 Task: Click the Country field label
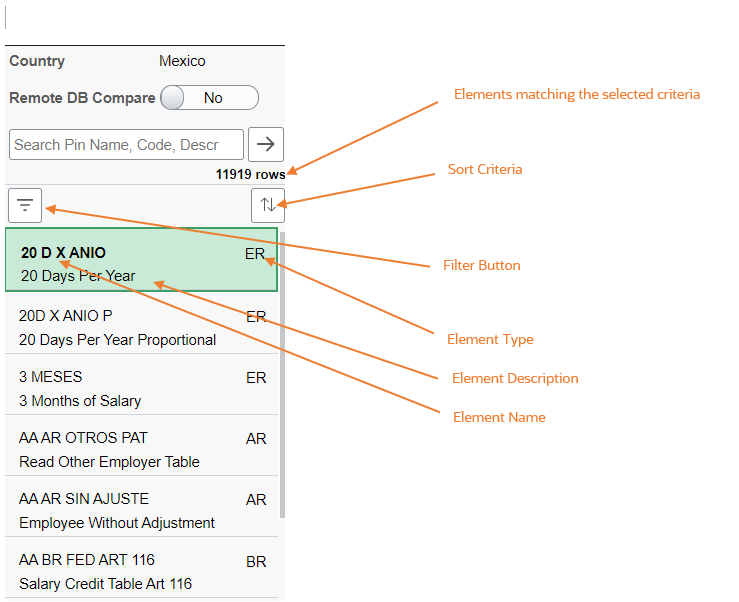pyautogui.click(x=37, y=61)
